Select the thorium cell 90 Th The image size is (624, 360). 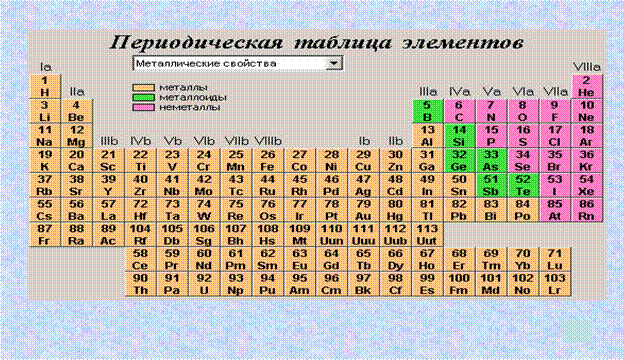pyautogui.click(x=140, y=284)
